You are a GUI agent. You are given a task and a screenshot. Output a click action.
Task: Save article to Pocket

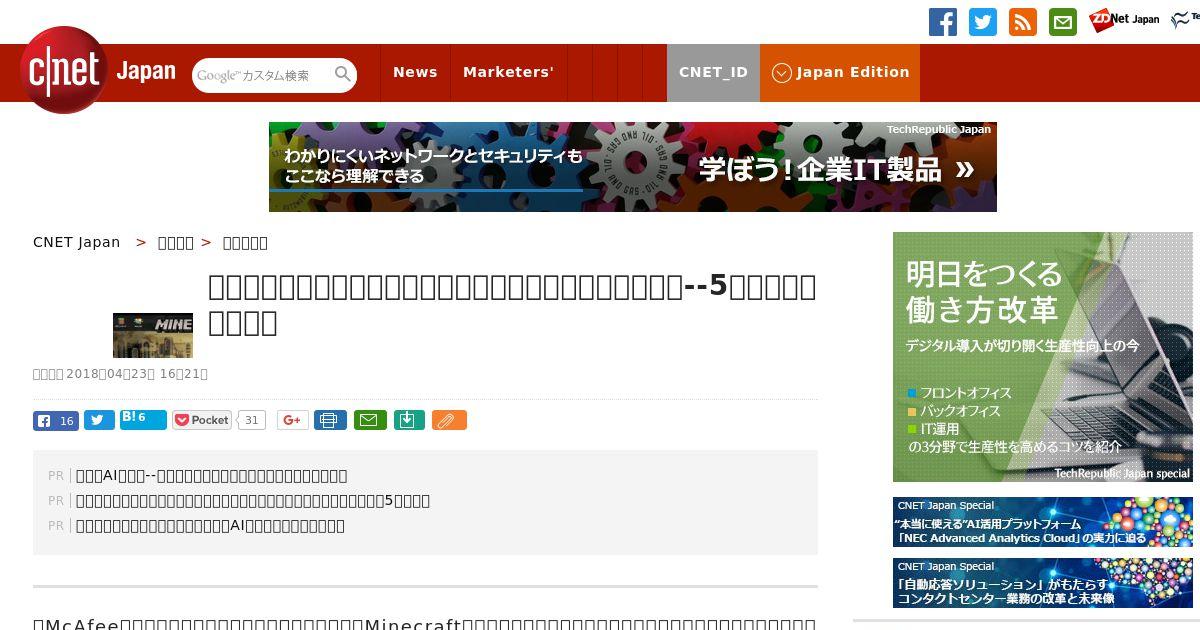tap(202, 420)
